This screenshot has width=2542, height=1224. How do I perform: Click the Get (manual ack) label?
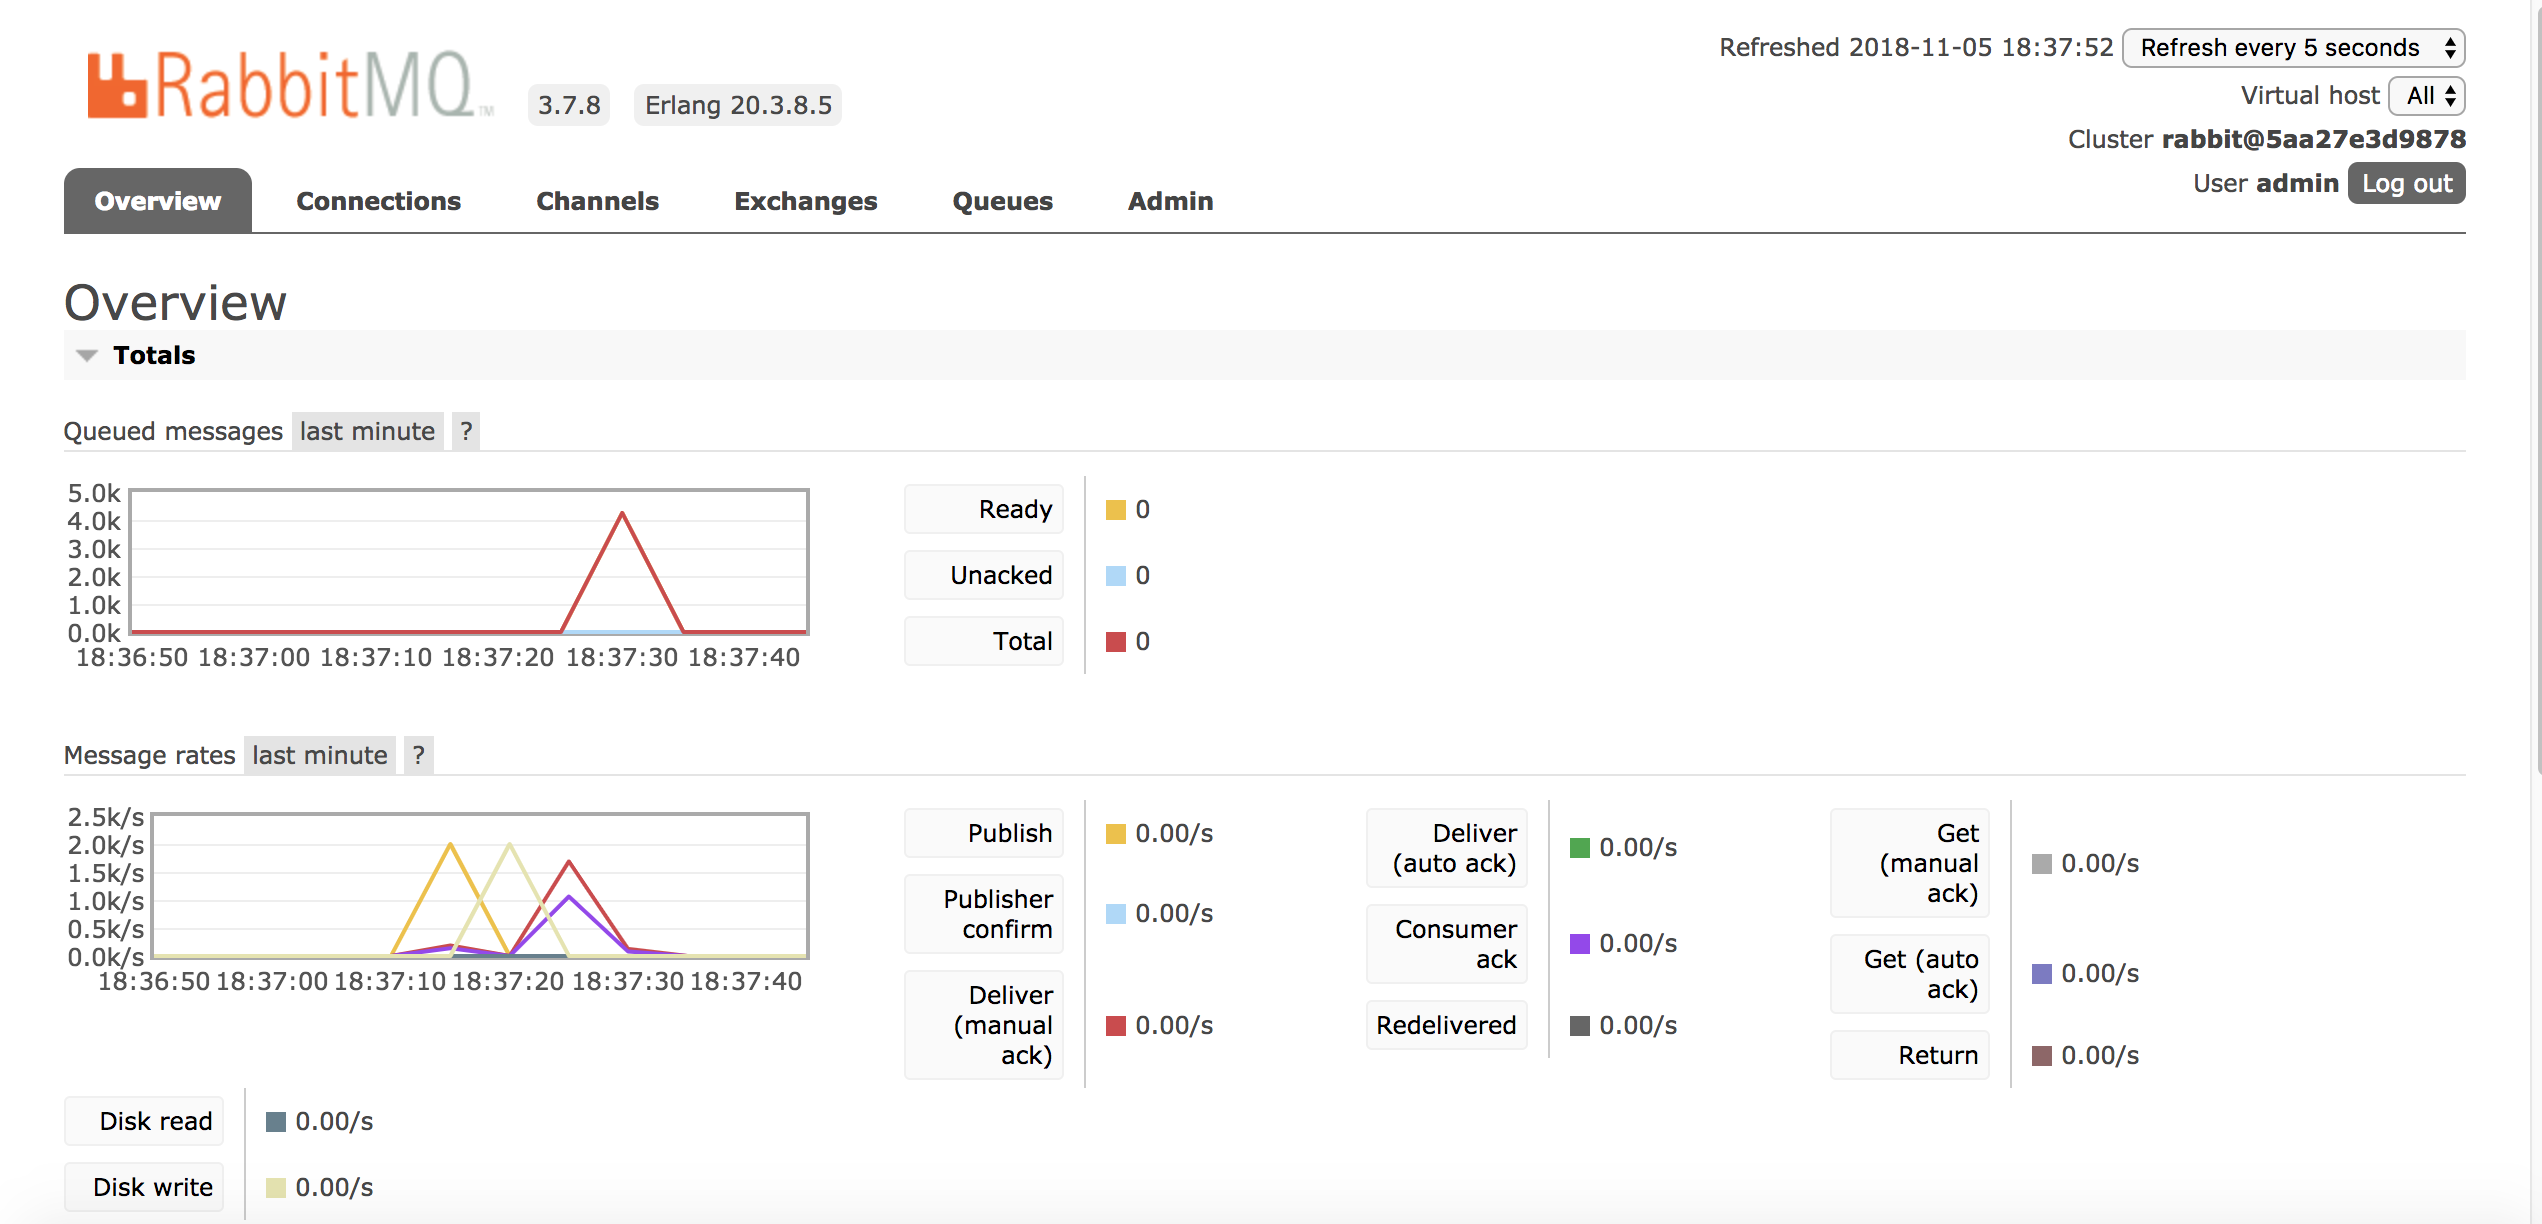tap(1910, 863)
